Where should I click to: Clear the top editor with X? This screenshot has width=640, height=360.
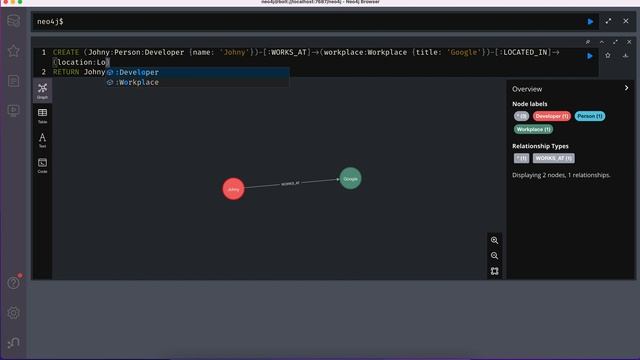pyautogui.click(x=626, y=21)
